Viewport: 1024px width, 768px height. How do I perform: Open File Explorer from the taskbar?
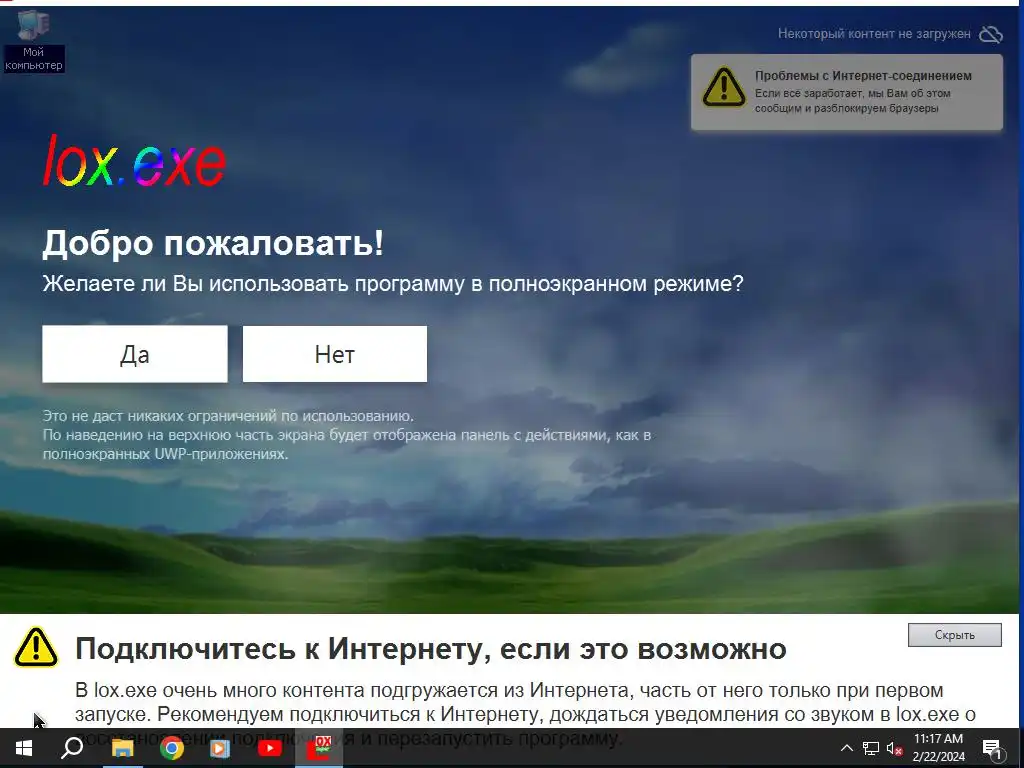pos(122,748)
